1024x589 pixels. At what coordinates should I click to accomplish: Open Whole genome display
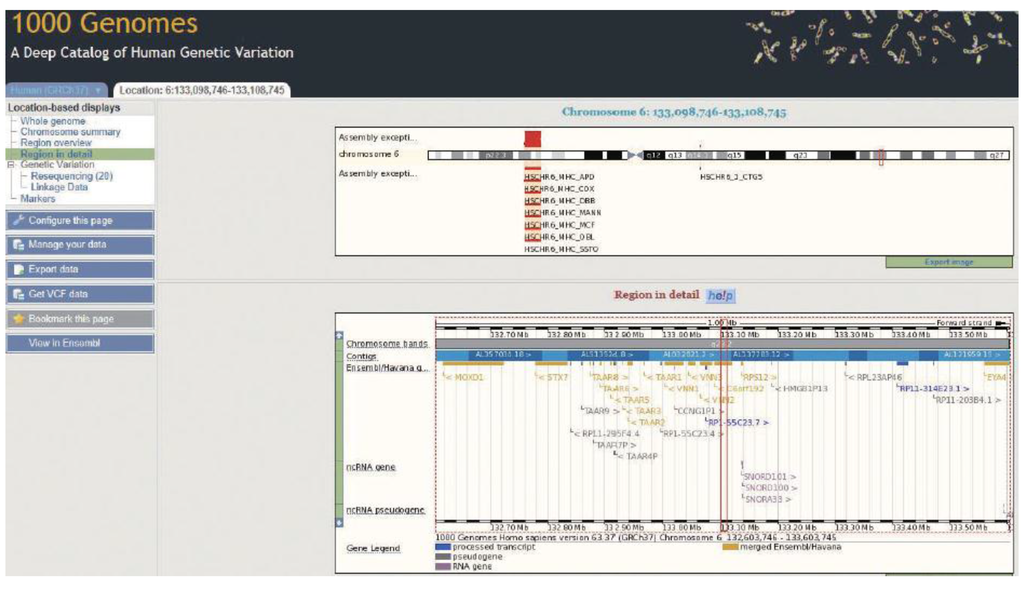53,121
